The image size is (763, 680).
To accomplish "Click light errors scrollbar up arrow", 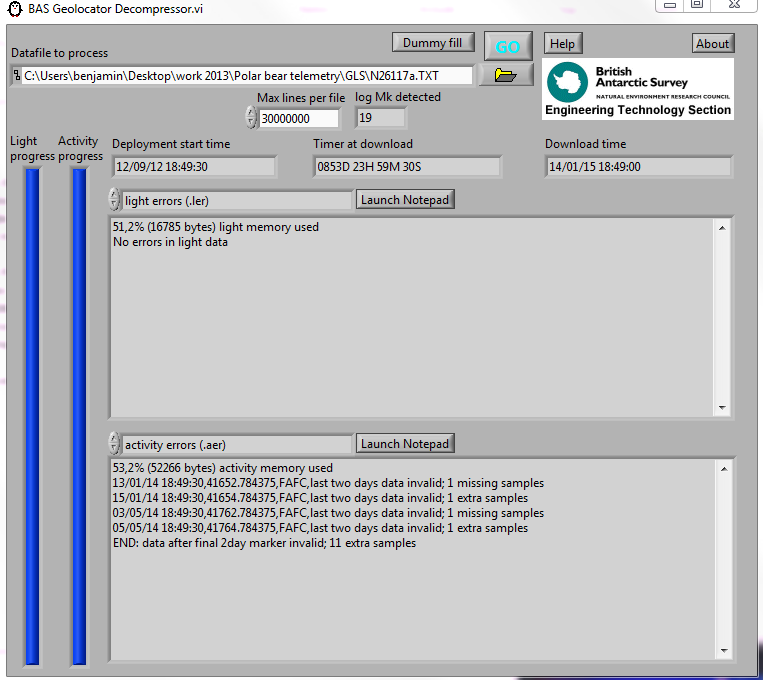I will (x=722, y=228).
